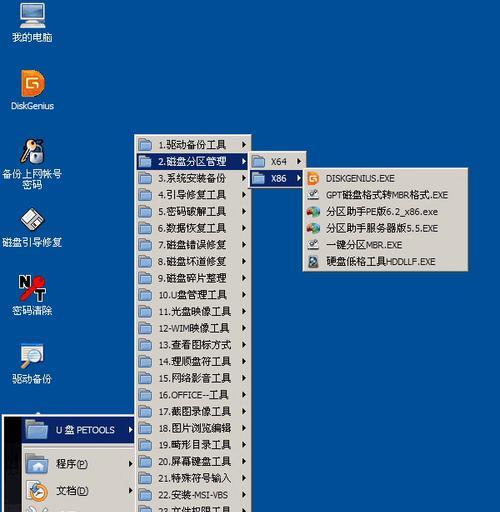Click folder icon of 1.驱动备份工具
Screen dimensions: 500x512
click(145, 145)
